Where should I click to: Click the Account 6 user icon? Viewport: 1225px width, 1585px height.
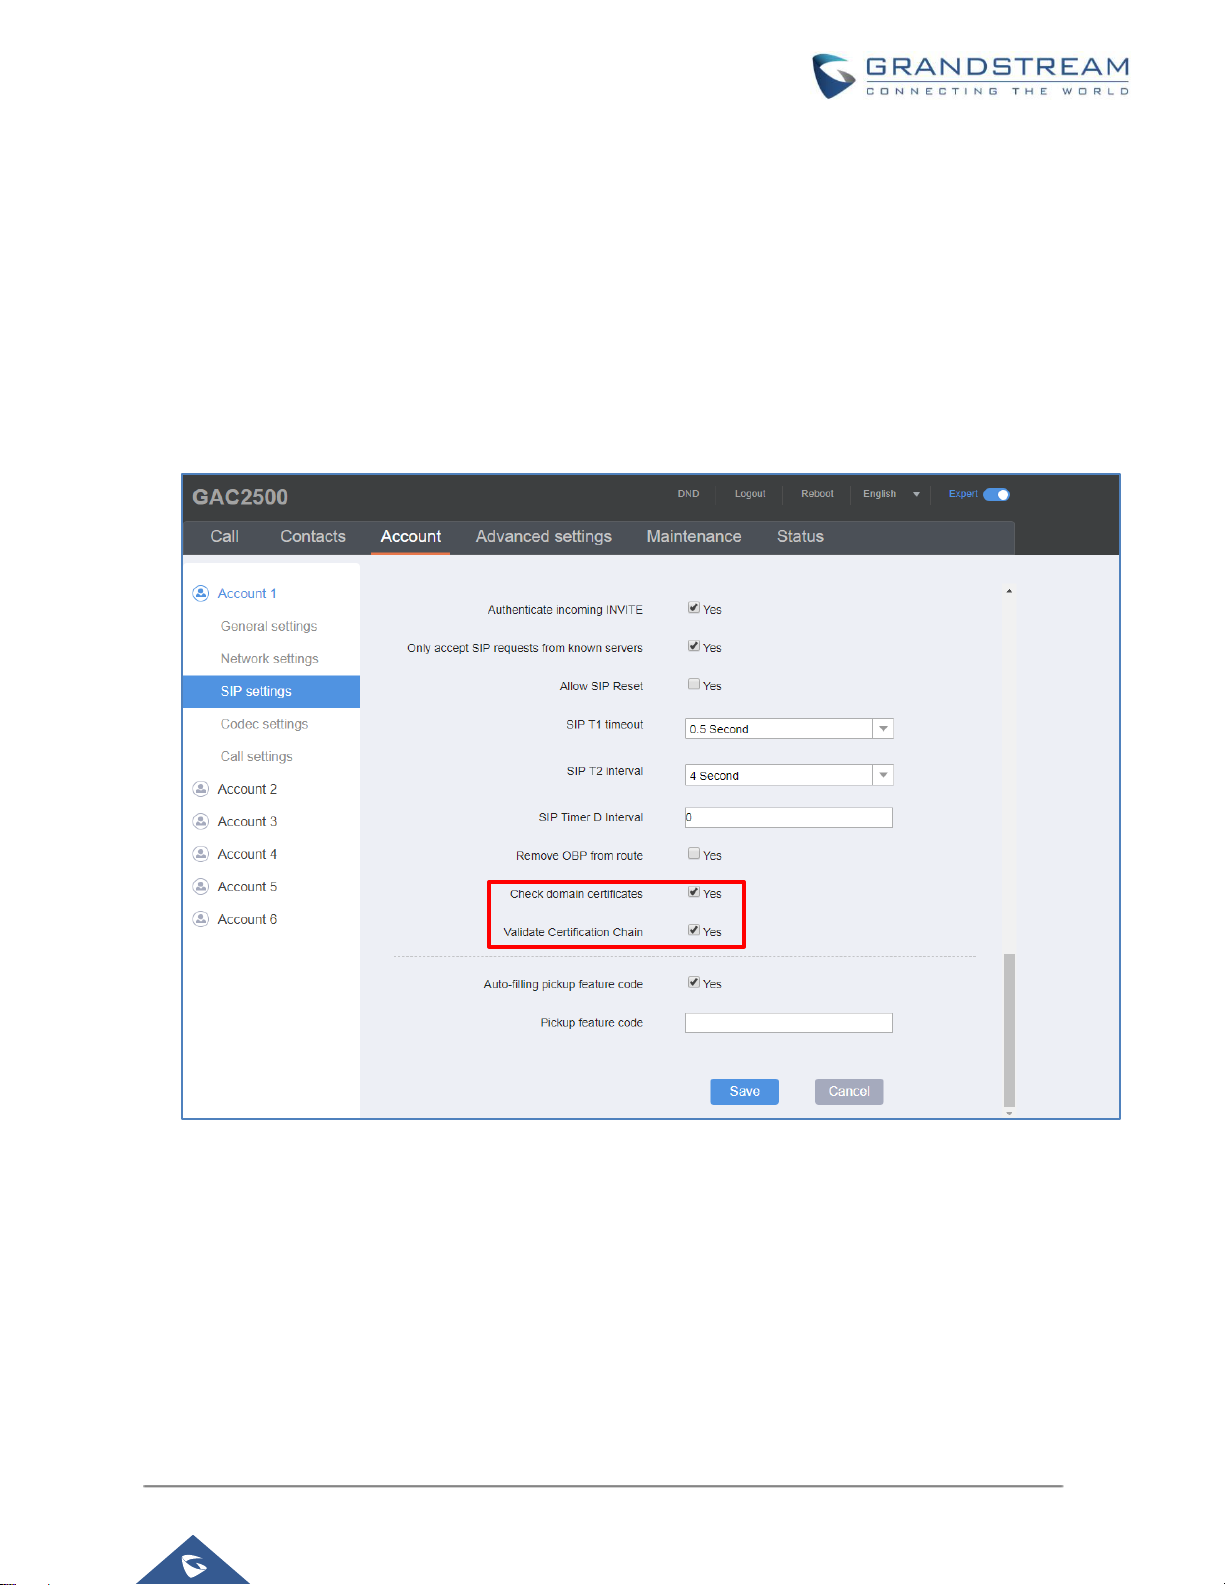[200, 919]
